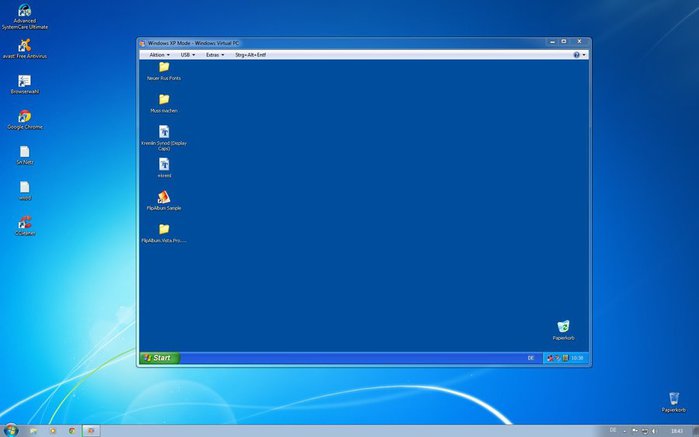Select the file icon below Google Chrome
The image size is (699, 437).
25,155
